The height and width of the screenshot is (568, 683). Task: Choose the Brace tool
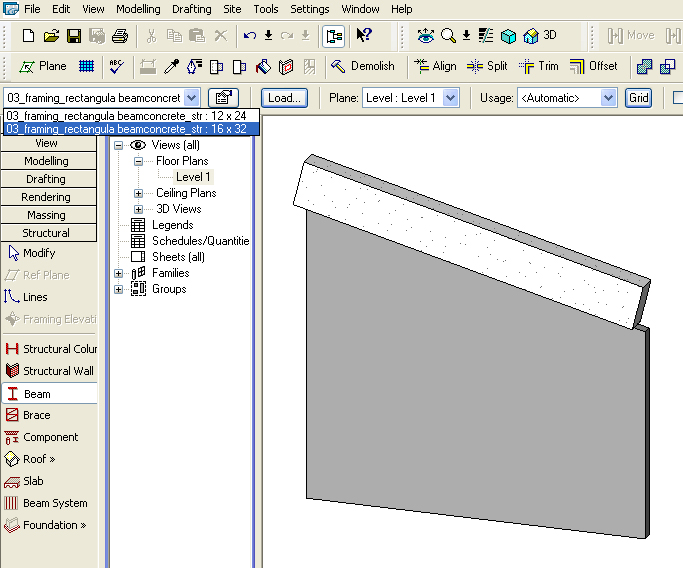click(x=36, y=415)
